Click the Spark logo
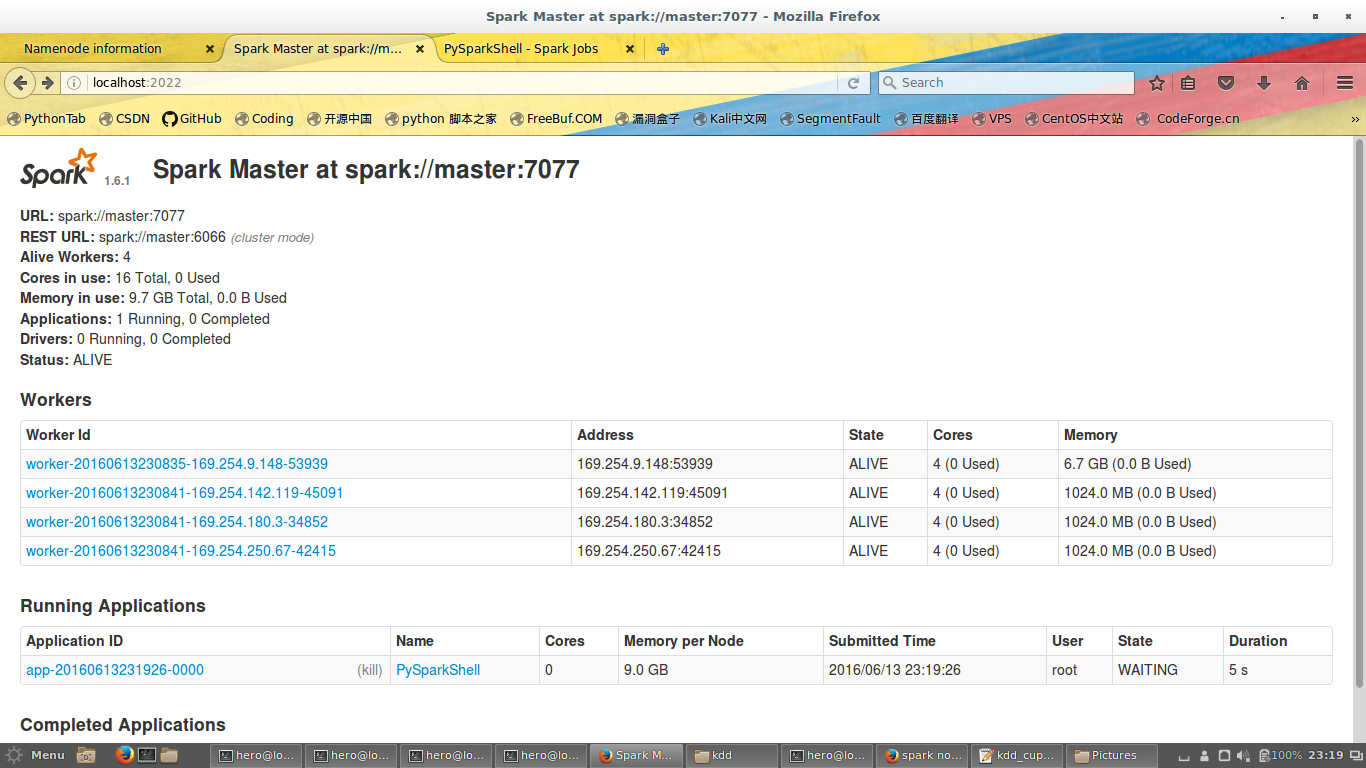Screen dimensions: 1366x768 click(59, 168)
